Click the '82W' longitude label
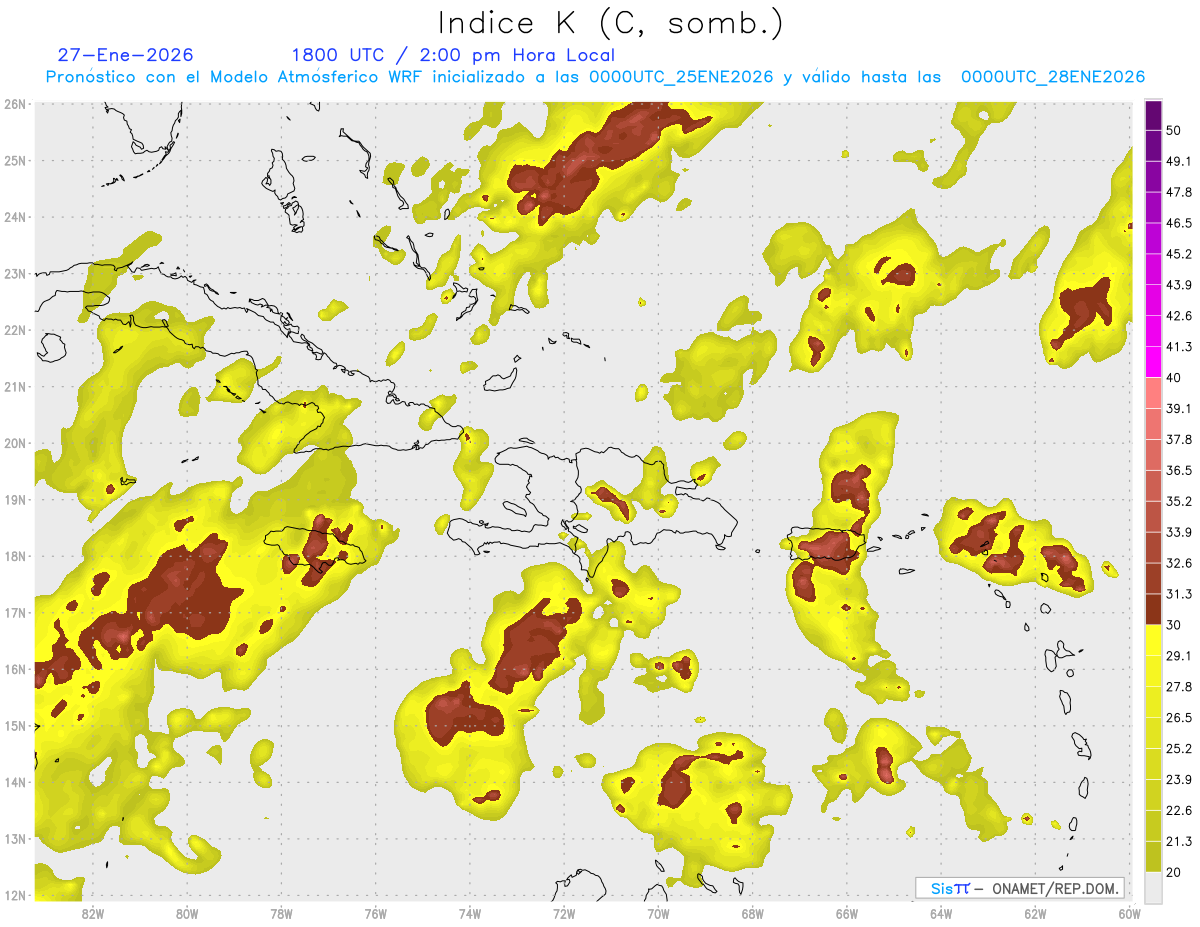The image size is (1200, 927). tap(92, 913)
